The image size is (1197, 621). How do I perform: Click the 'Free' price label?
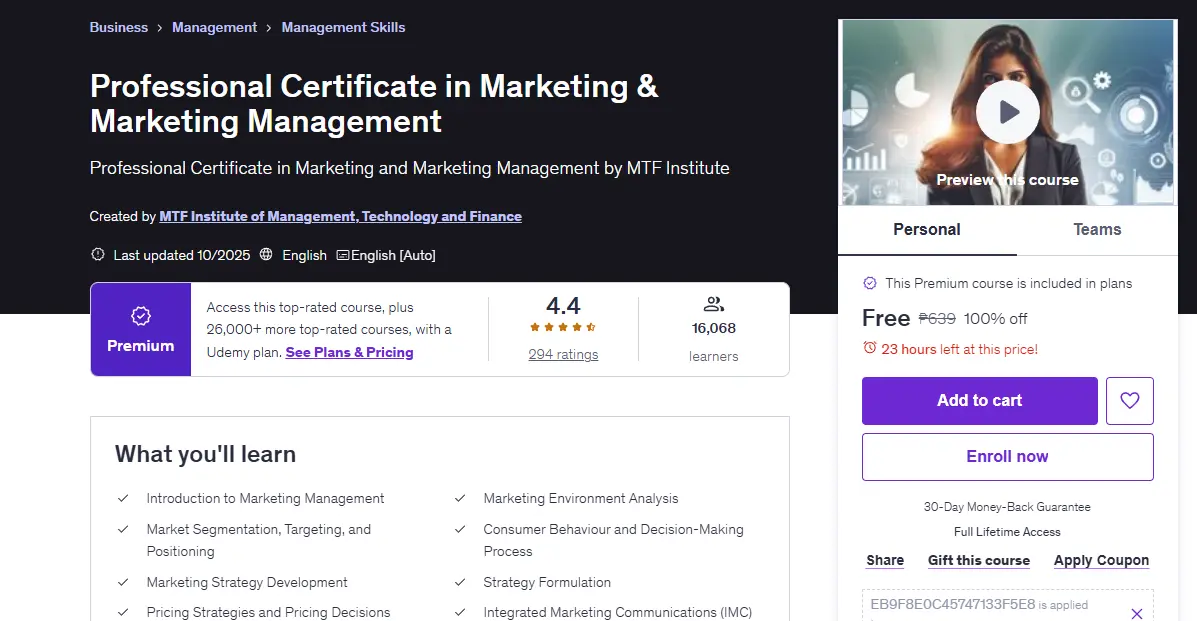886,318
